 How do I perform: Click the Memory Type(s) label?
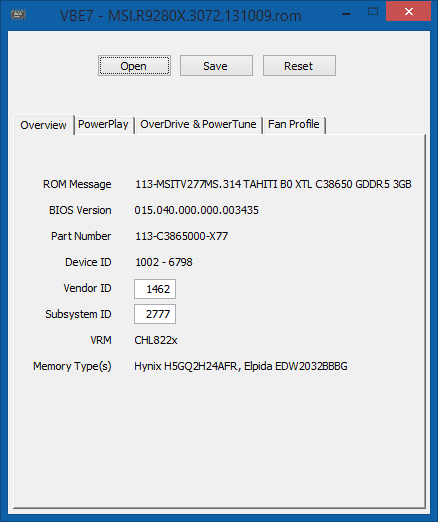point(72,366)
